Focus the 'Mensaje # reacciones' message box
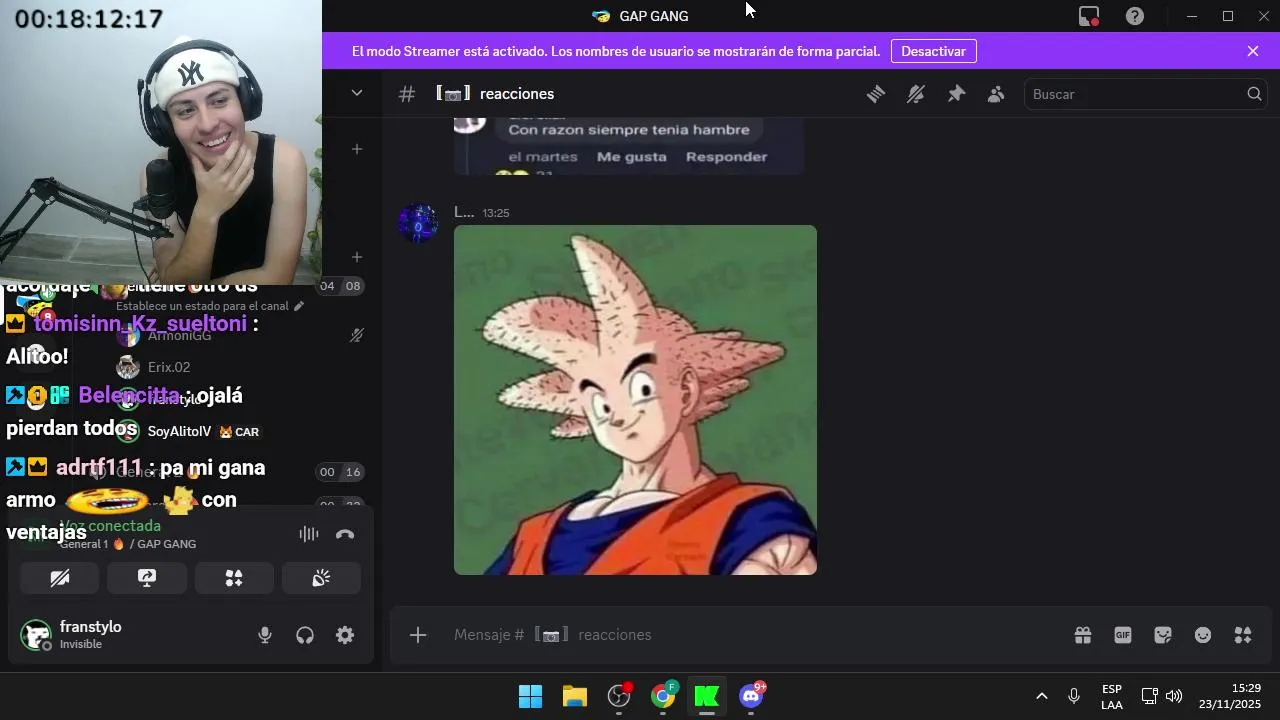1280x720 pixels. 750,635
